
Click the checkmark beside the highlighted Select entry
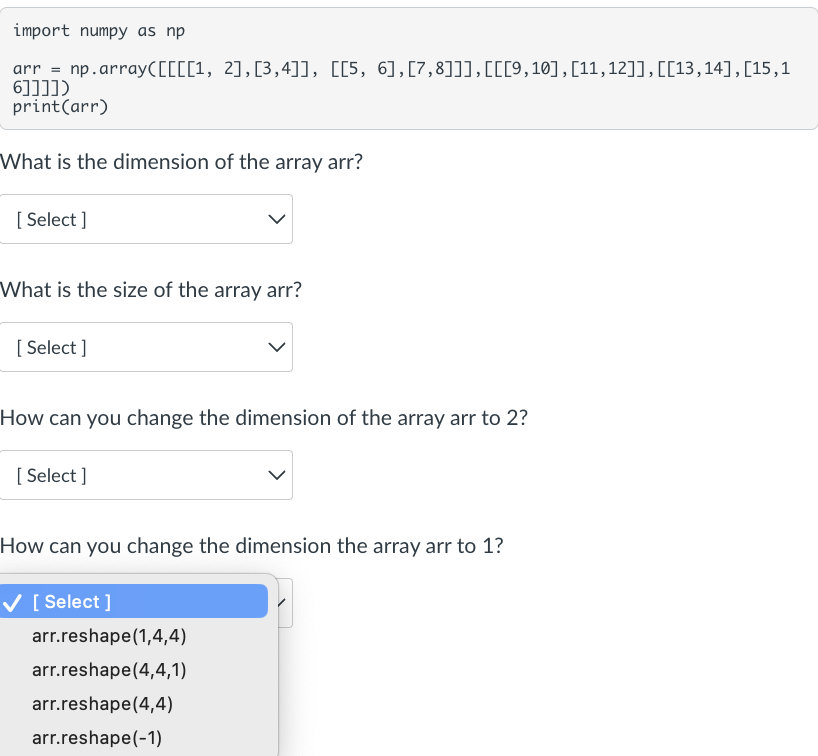point(13,601)
